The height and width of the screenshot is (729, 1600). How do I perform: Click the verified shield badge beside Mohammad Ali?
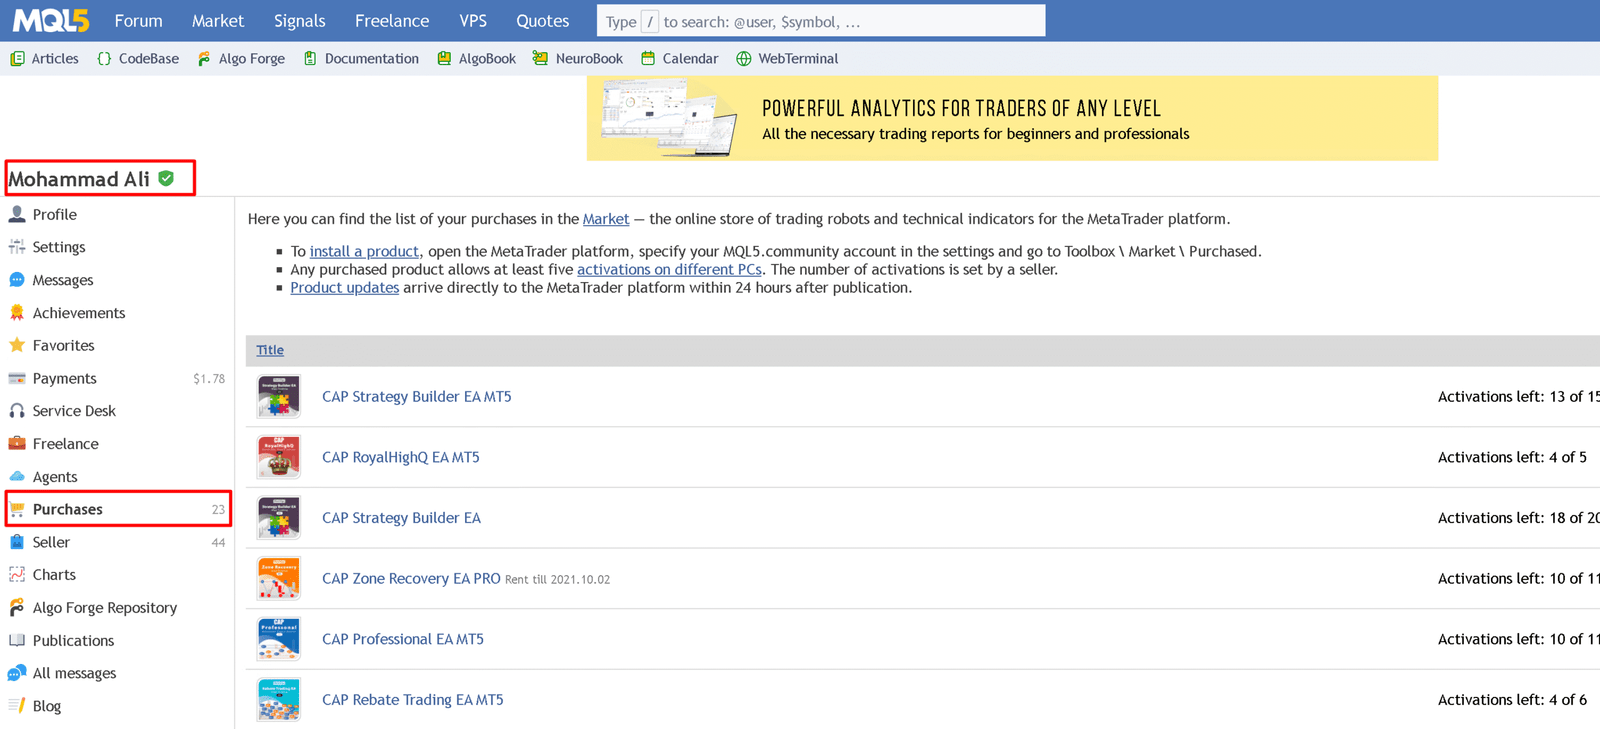tap(166, 179)
